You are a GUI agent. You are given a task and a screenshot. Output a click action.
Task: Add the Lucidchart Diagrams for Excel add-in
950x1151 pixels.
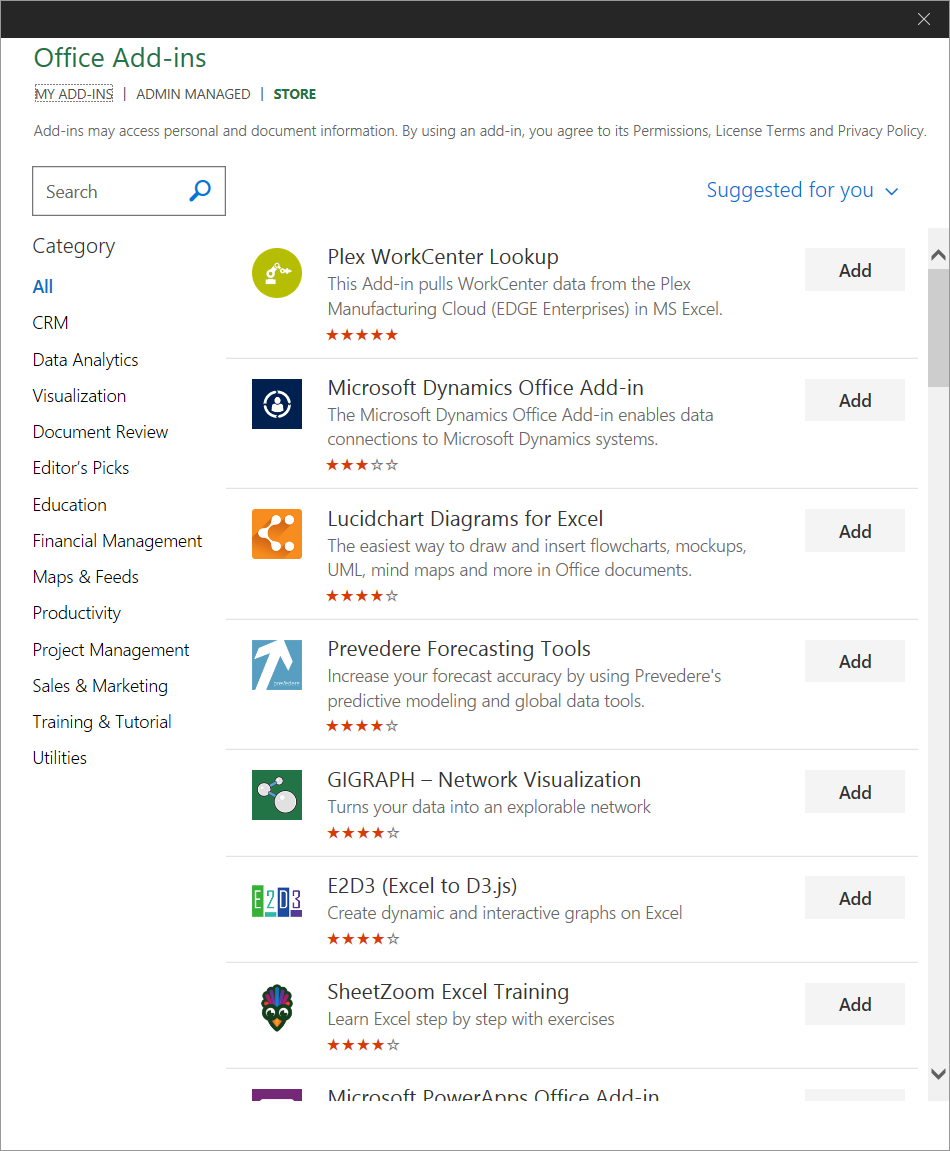(854, 530)
